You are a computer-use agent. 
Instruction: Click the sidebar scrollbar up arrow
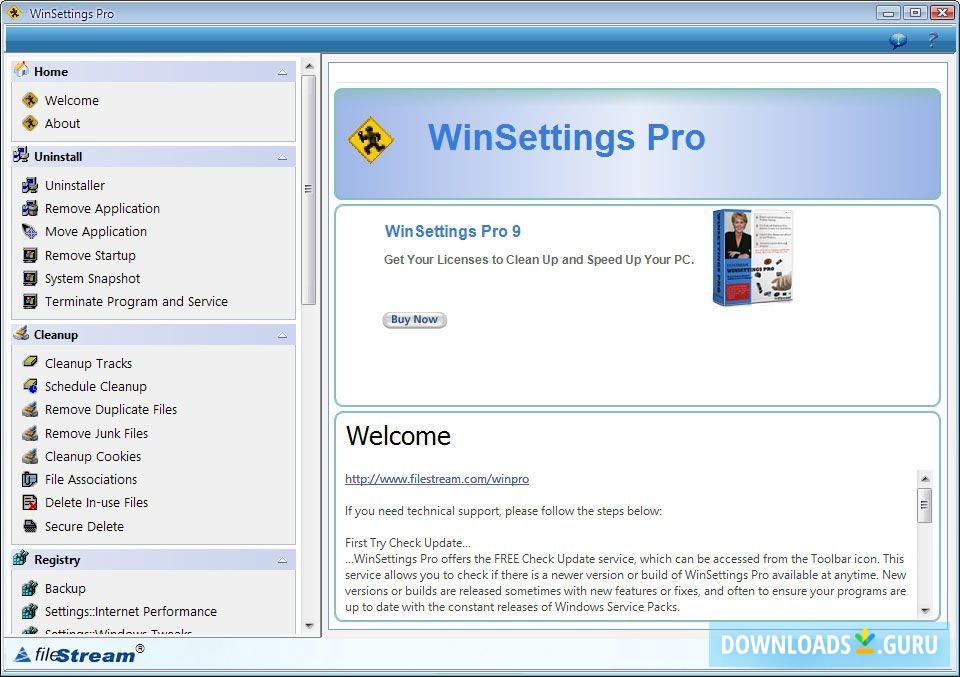(309, 65)
